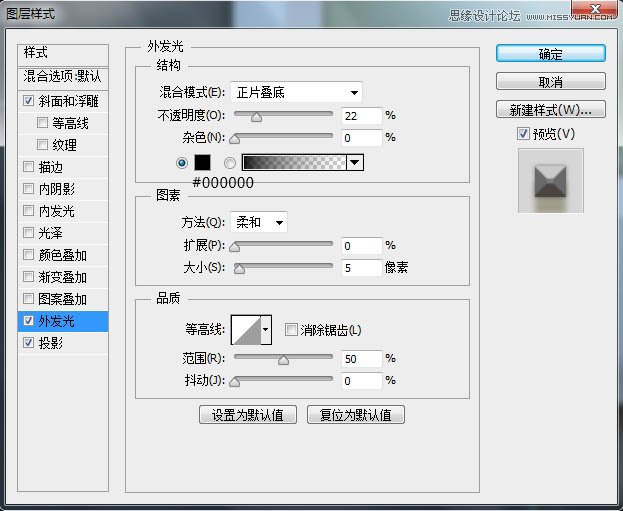Enable the 颜色叠加 checkbox
The image size is (623, 511).
[28, 254]
